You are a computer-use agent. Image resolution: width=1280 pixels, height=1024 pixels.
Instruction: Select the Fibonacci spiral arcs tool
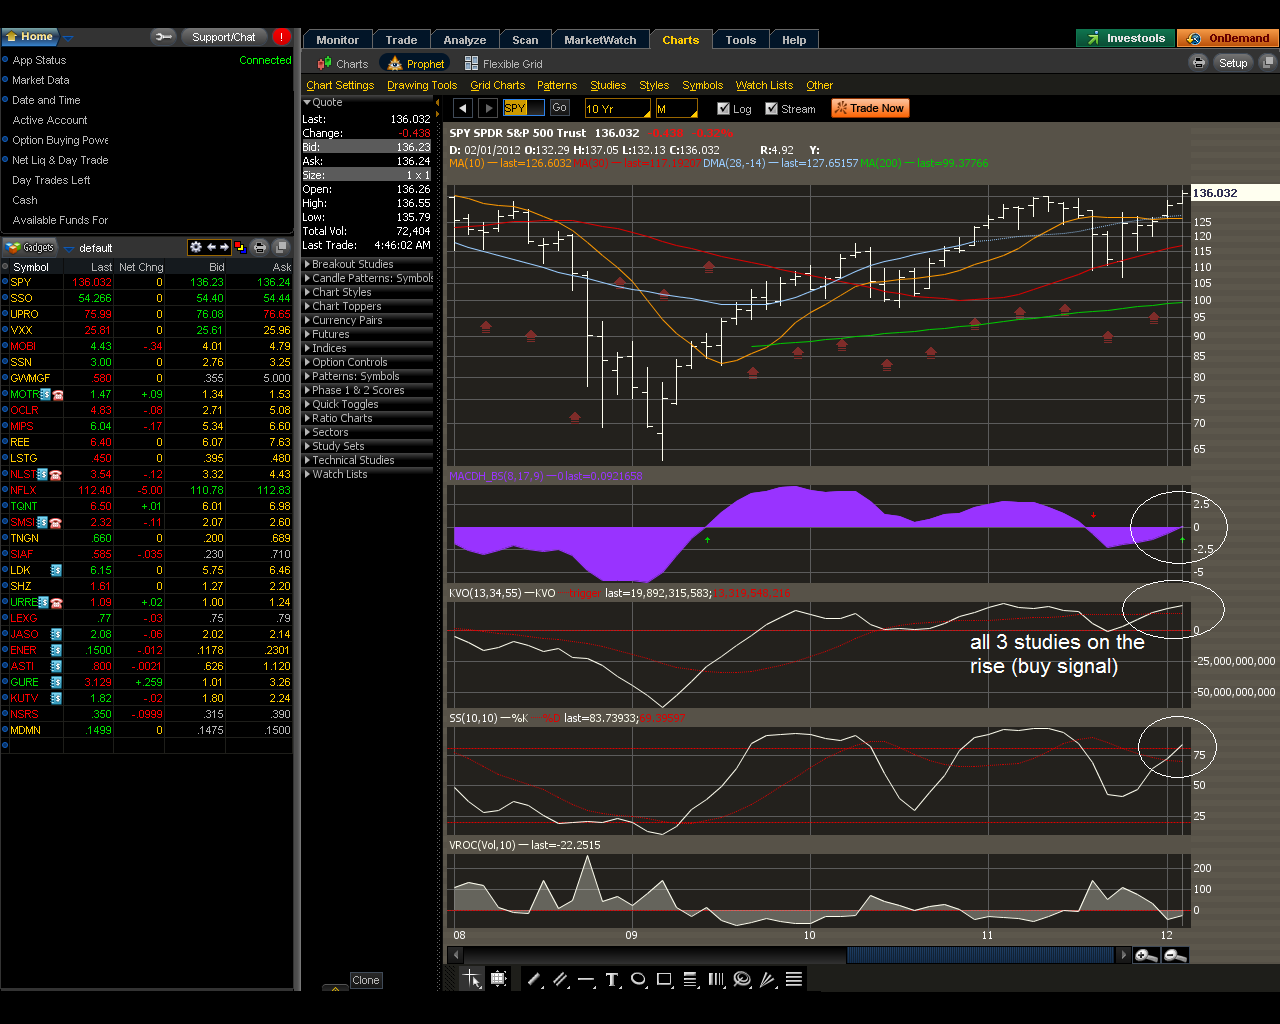tap(742, 979)
